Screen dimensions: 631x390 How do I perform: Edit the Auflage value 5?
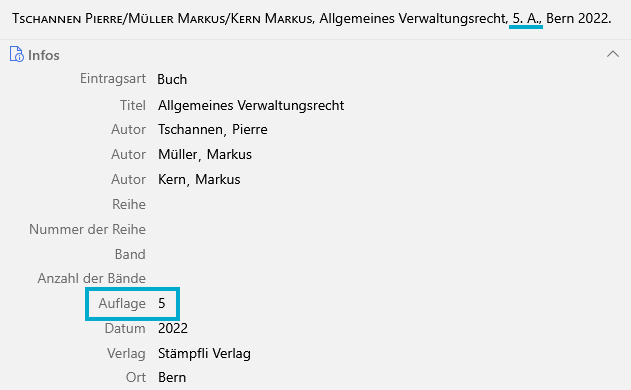click(162, 303)
